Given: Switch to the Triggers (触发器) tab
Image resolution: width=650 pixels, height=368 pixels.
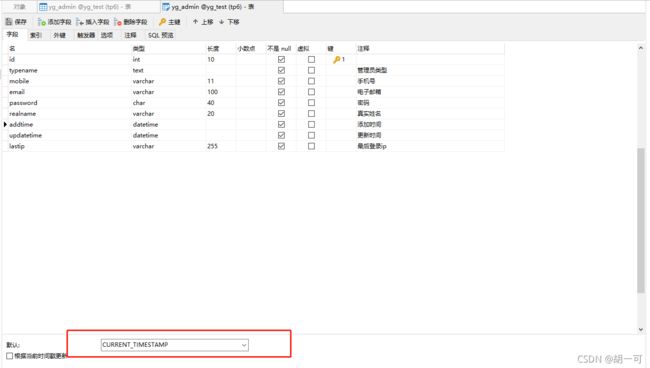Looking at the screenshot, I should pyautogui.click(x=86, y=35).
